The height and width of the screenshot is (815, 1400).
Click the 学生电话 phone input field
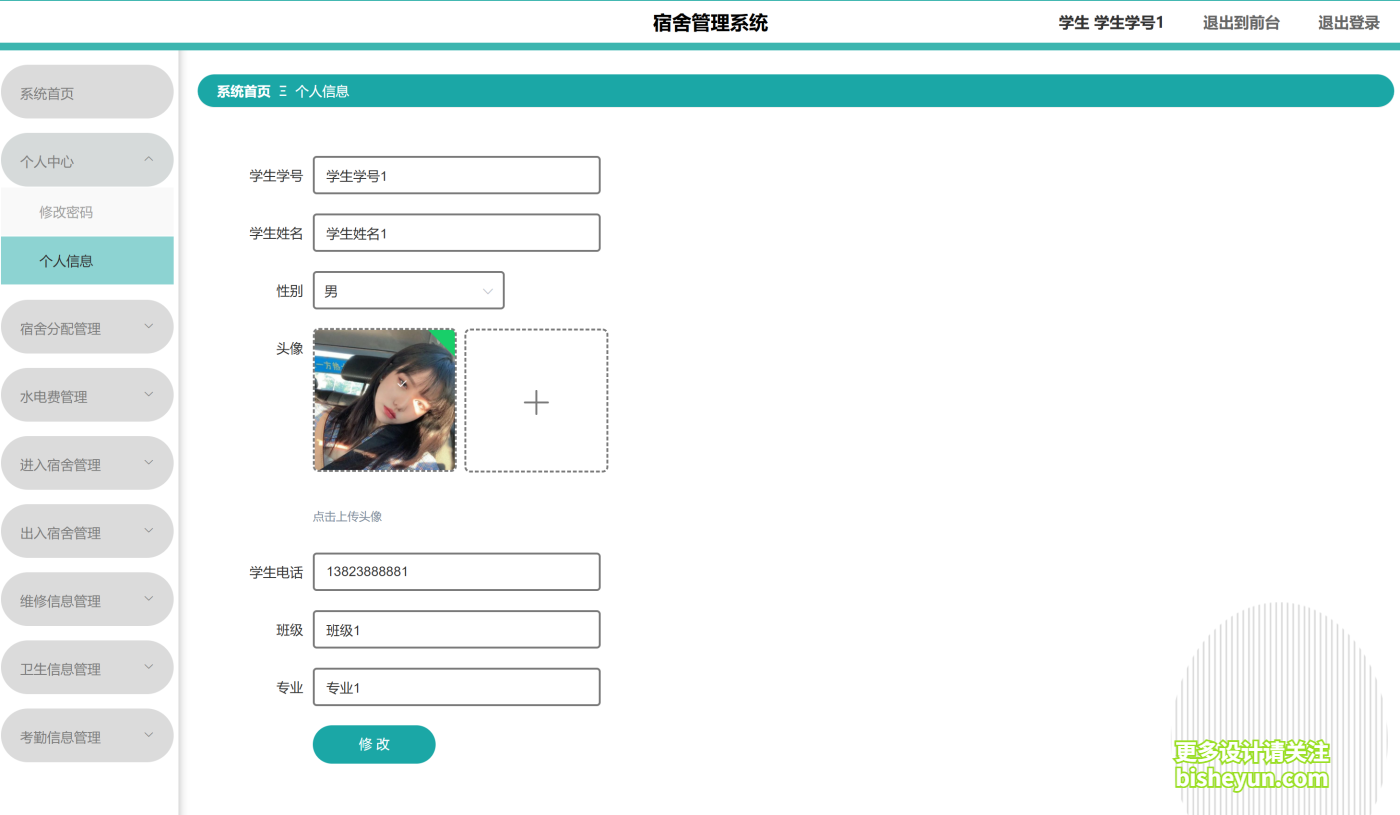coord(456,571)
